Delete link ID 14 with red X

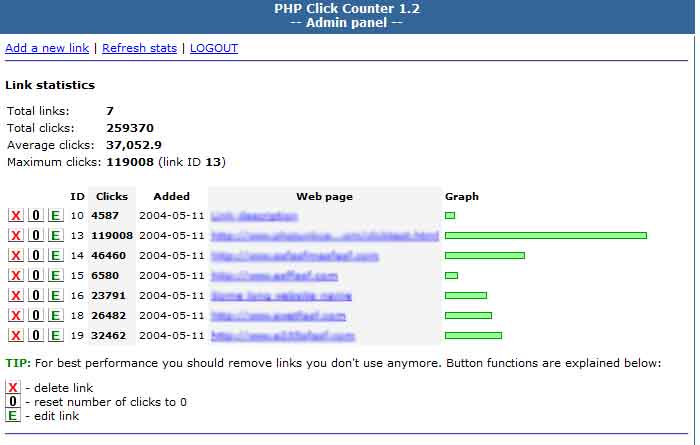[x=16, y=256]
